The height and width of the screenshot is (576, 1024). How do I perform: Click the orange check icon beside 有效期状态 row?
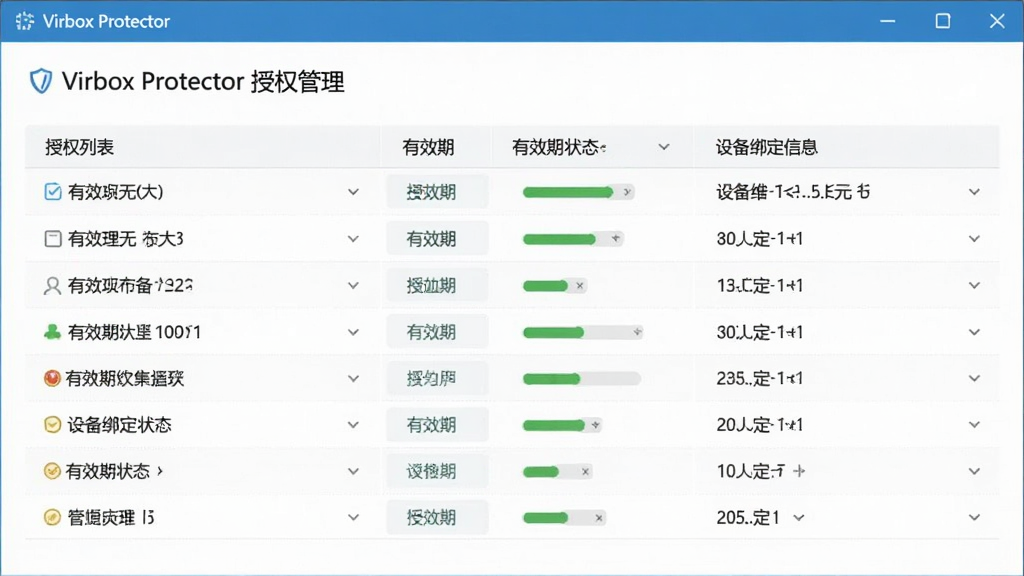[52, 471]
